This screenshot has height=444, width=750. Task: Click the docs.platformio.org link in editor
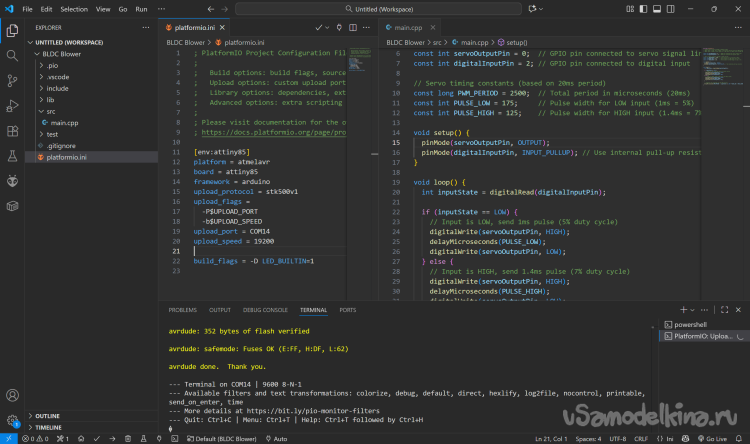[271, 132]
